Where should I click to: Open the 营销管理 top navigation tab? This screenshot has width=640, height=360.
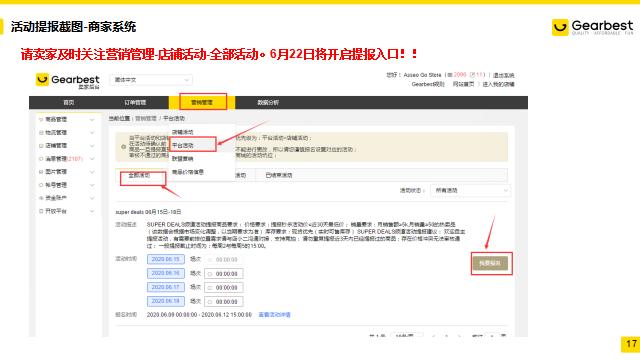(x=202, y=102)
